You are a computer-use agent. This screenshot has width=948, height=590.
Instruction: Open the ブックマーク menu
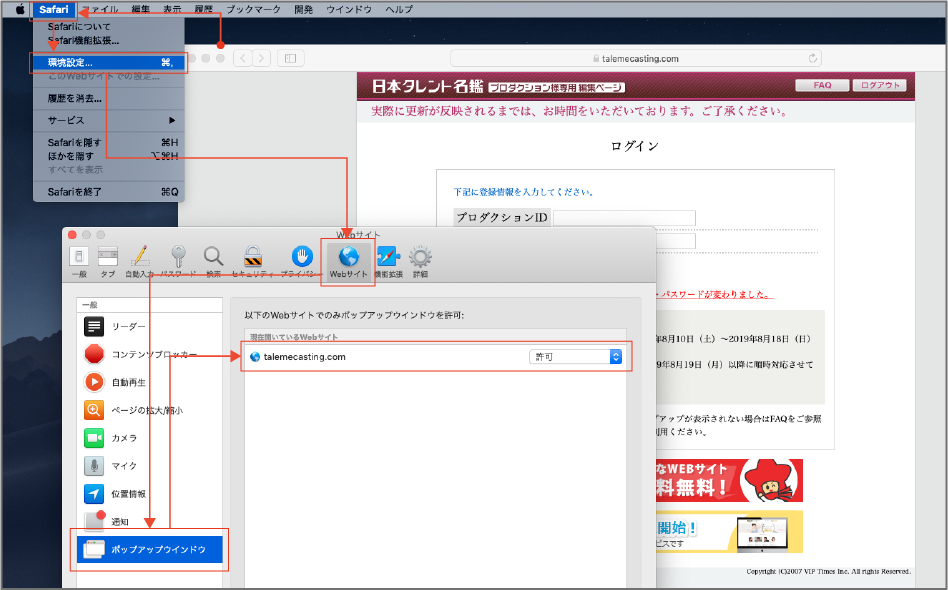(x=253, y=9)
